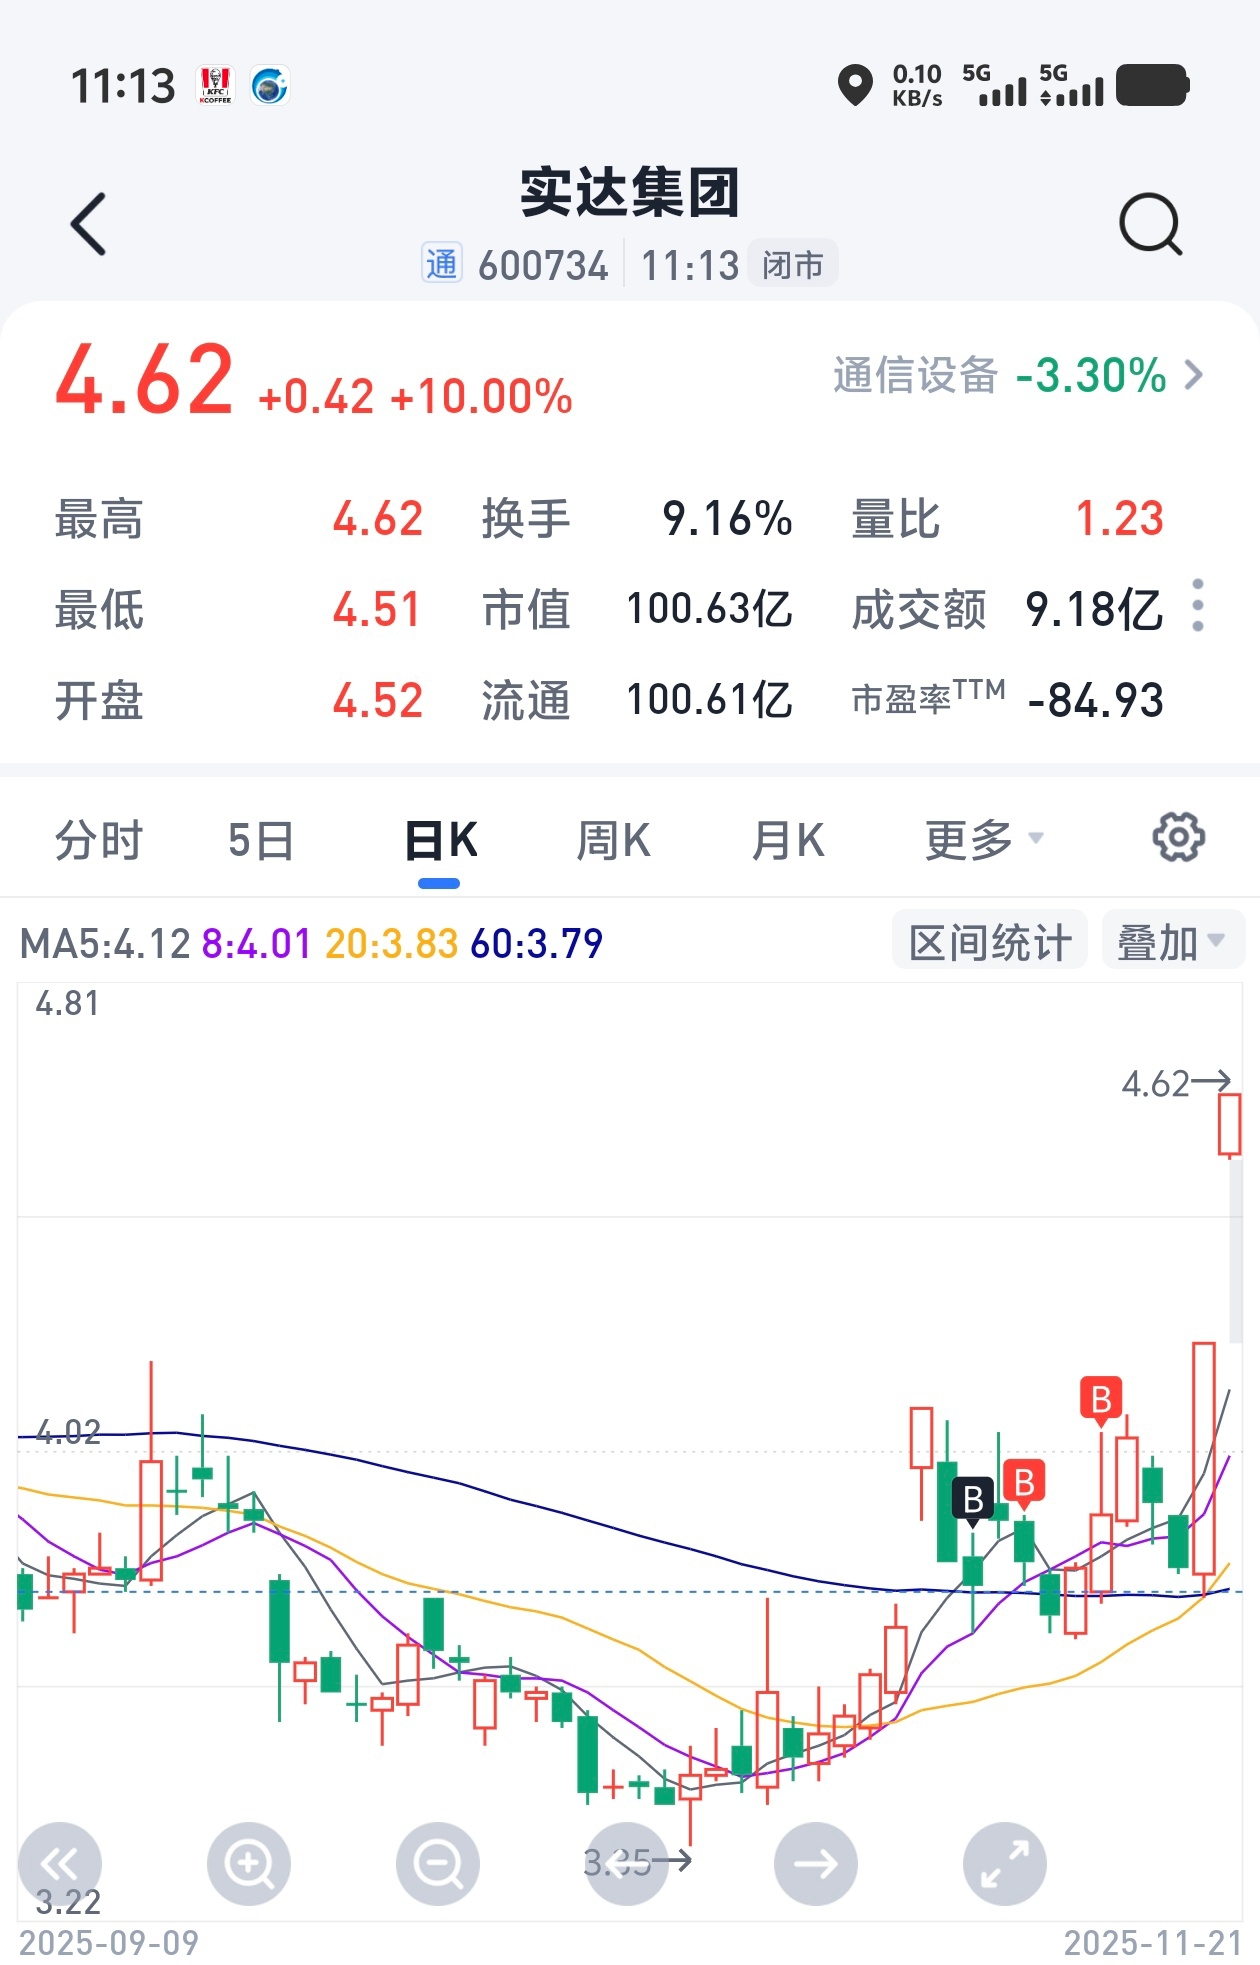Tap 市盈率TTM value -84.93

click(1096, 700)
